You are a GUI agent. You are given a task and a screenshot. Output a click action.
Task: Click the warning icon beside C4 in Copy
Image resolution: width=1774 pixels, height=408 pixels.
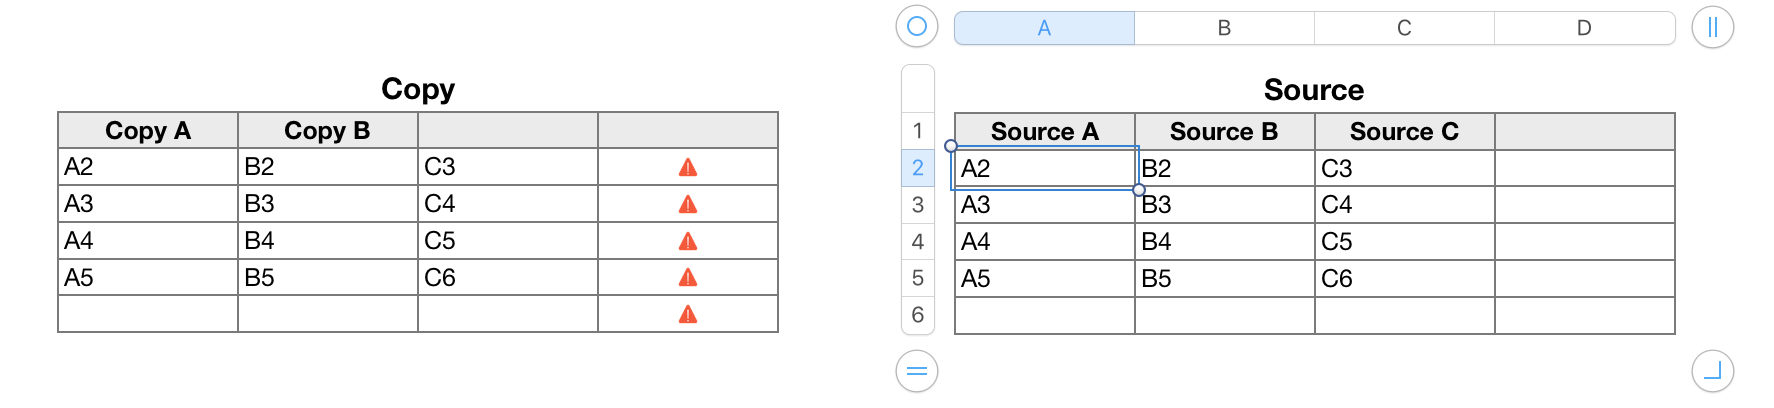pyautogui.click(x=688, y=204)
